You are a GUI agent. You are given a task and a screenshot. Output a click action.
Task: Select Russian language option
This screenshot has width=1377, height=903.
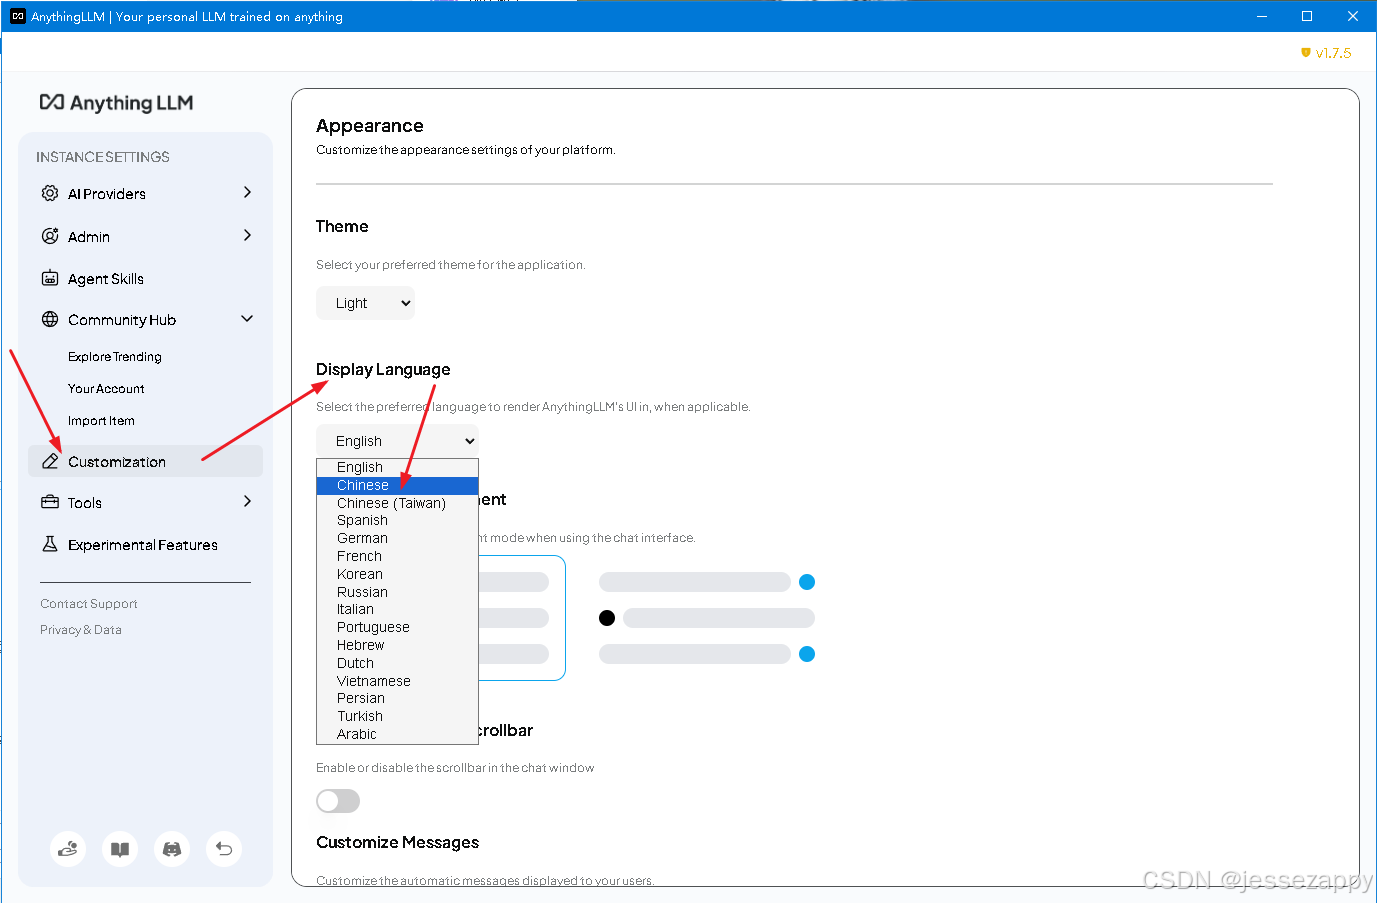397,592
